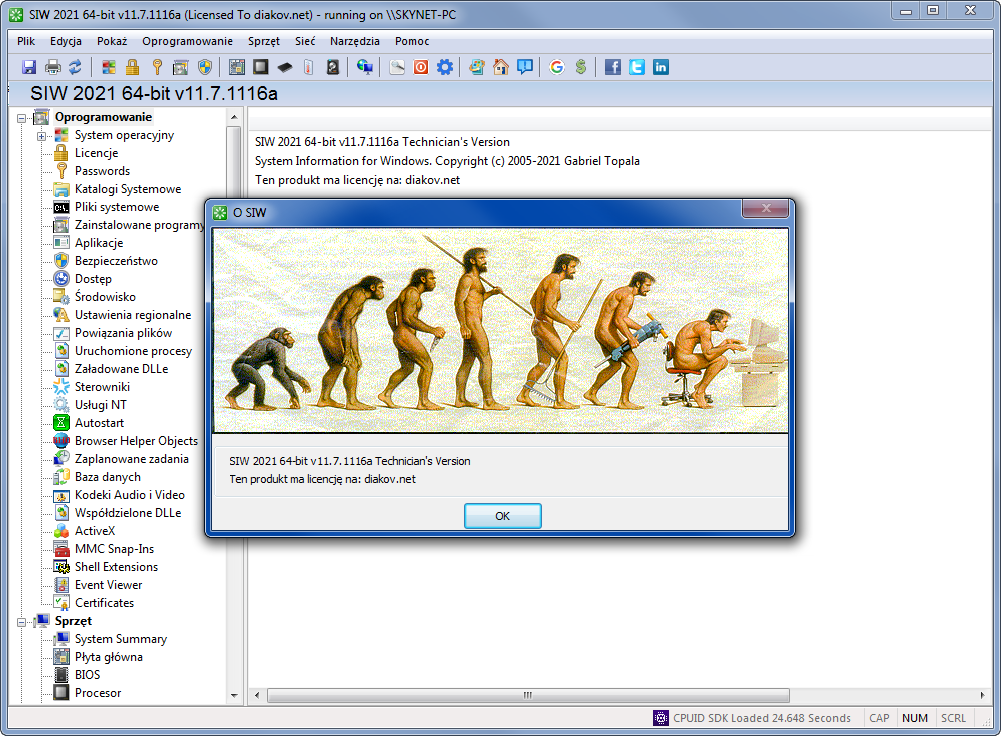Click the LinkedIn toolbar icon
Image resolution: width=1001 pixels, height=736 pixels.
pos(661,67)
